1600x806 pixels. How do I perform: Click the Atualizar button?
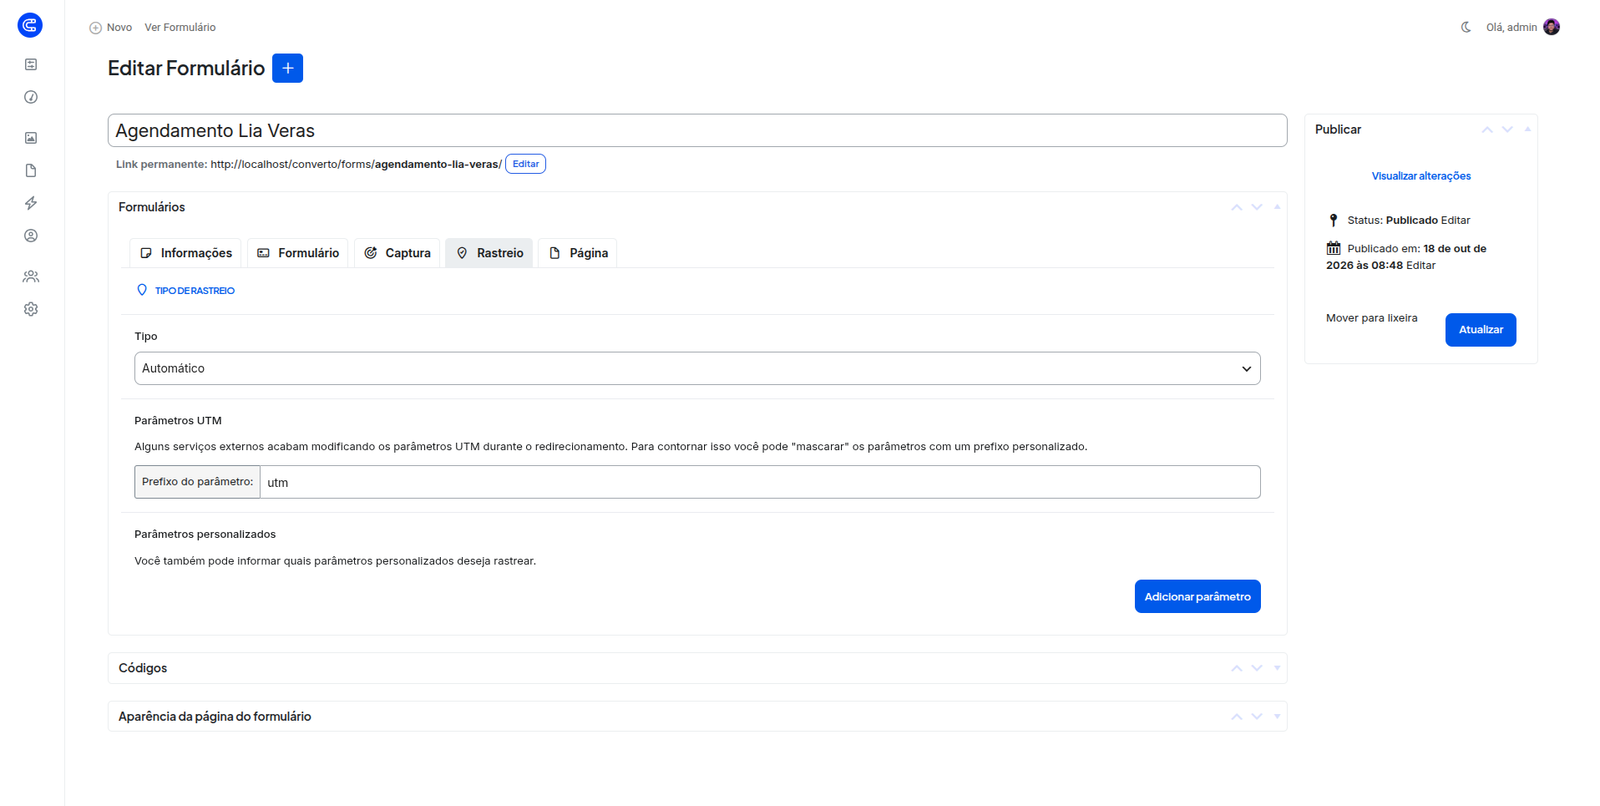click(x=1480, y=330)
